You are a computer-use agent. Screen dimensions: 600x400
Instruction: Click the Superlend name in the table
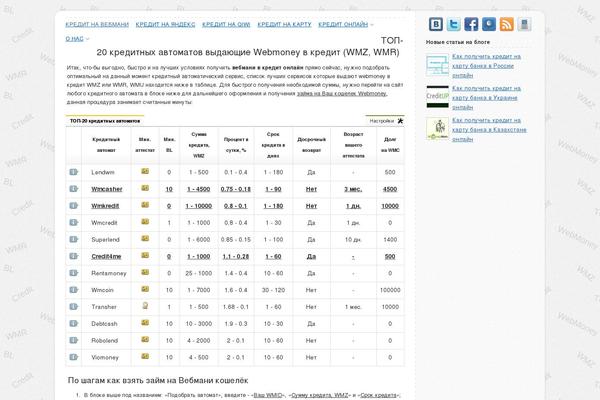105,240
